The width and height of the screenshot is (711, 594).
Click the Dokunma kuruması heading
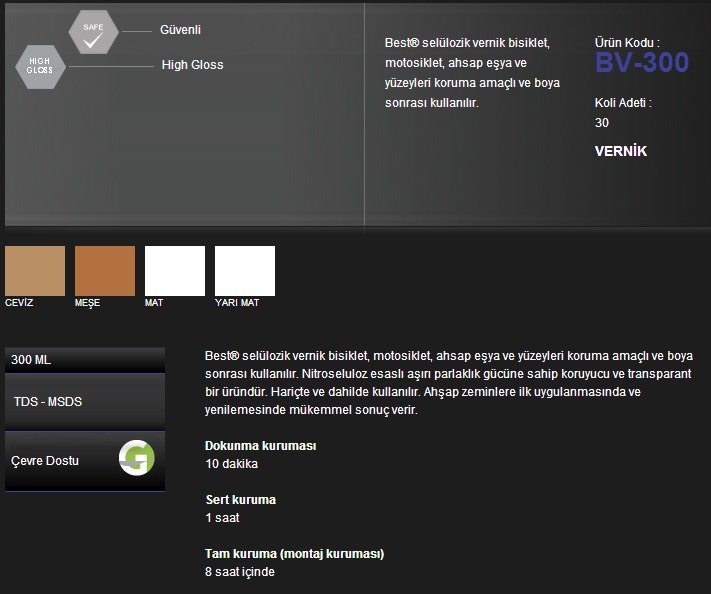[x=260, y=446]
